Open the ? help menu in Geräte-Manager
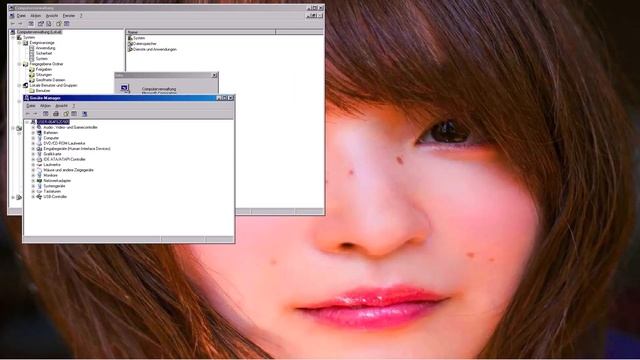The height and width of the screenshot is (360, 640). 73,106
